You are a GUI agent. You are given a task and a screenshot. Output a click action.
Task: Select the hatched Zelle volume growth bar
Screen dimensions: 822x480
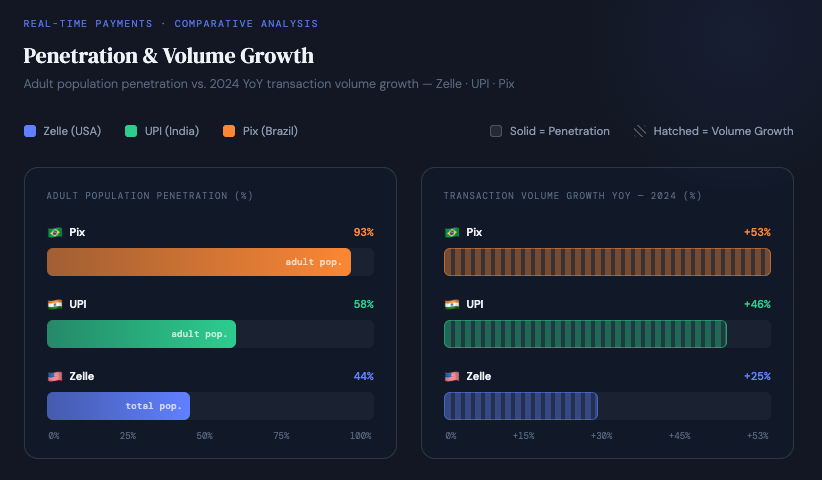coord(521,406)
